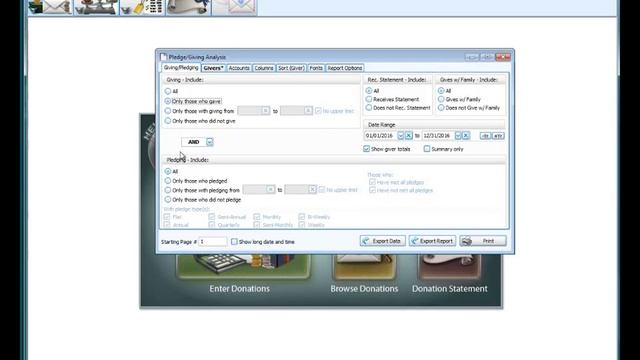Select Only those who gave

[x=168, y=101]
